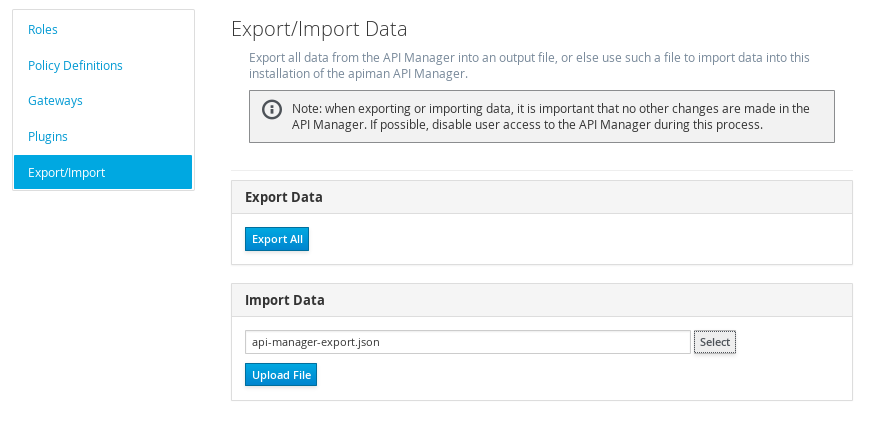
Task: Go to Policy Definitions
Action: [x=75, y=65]
